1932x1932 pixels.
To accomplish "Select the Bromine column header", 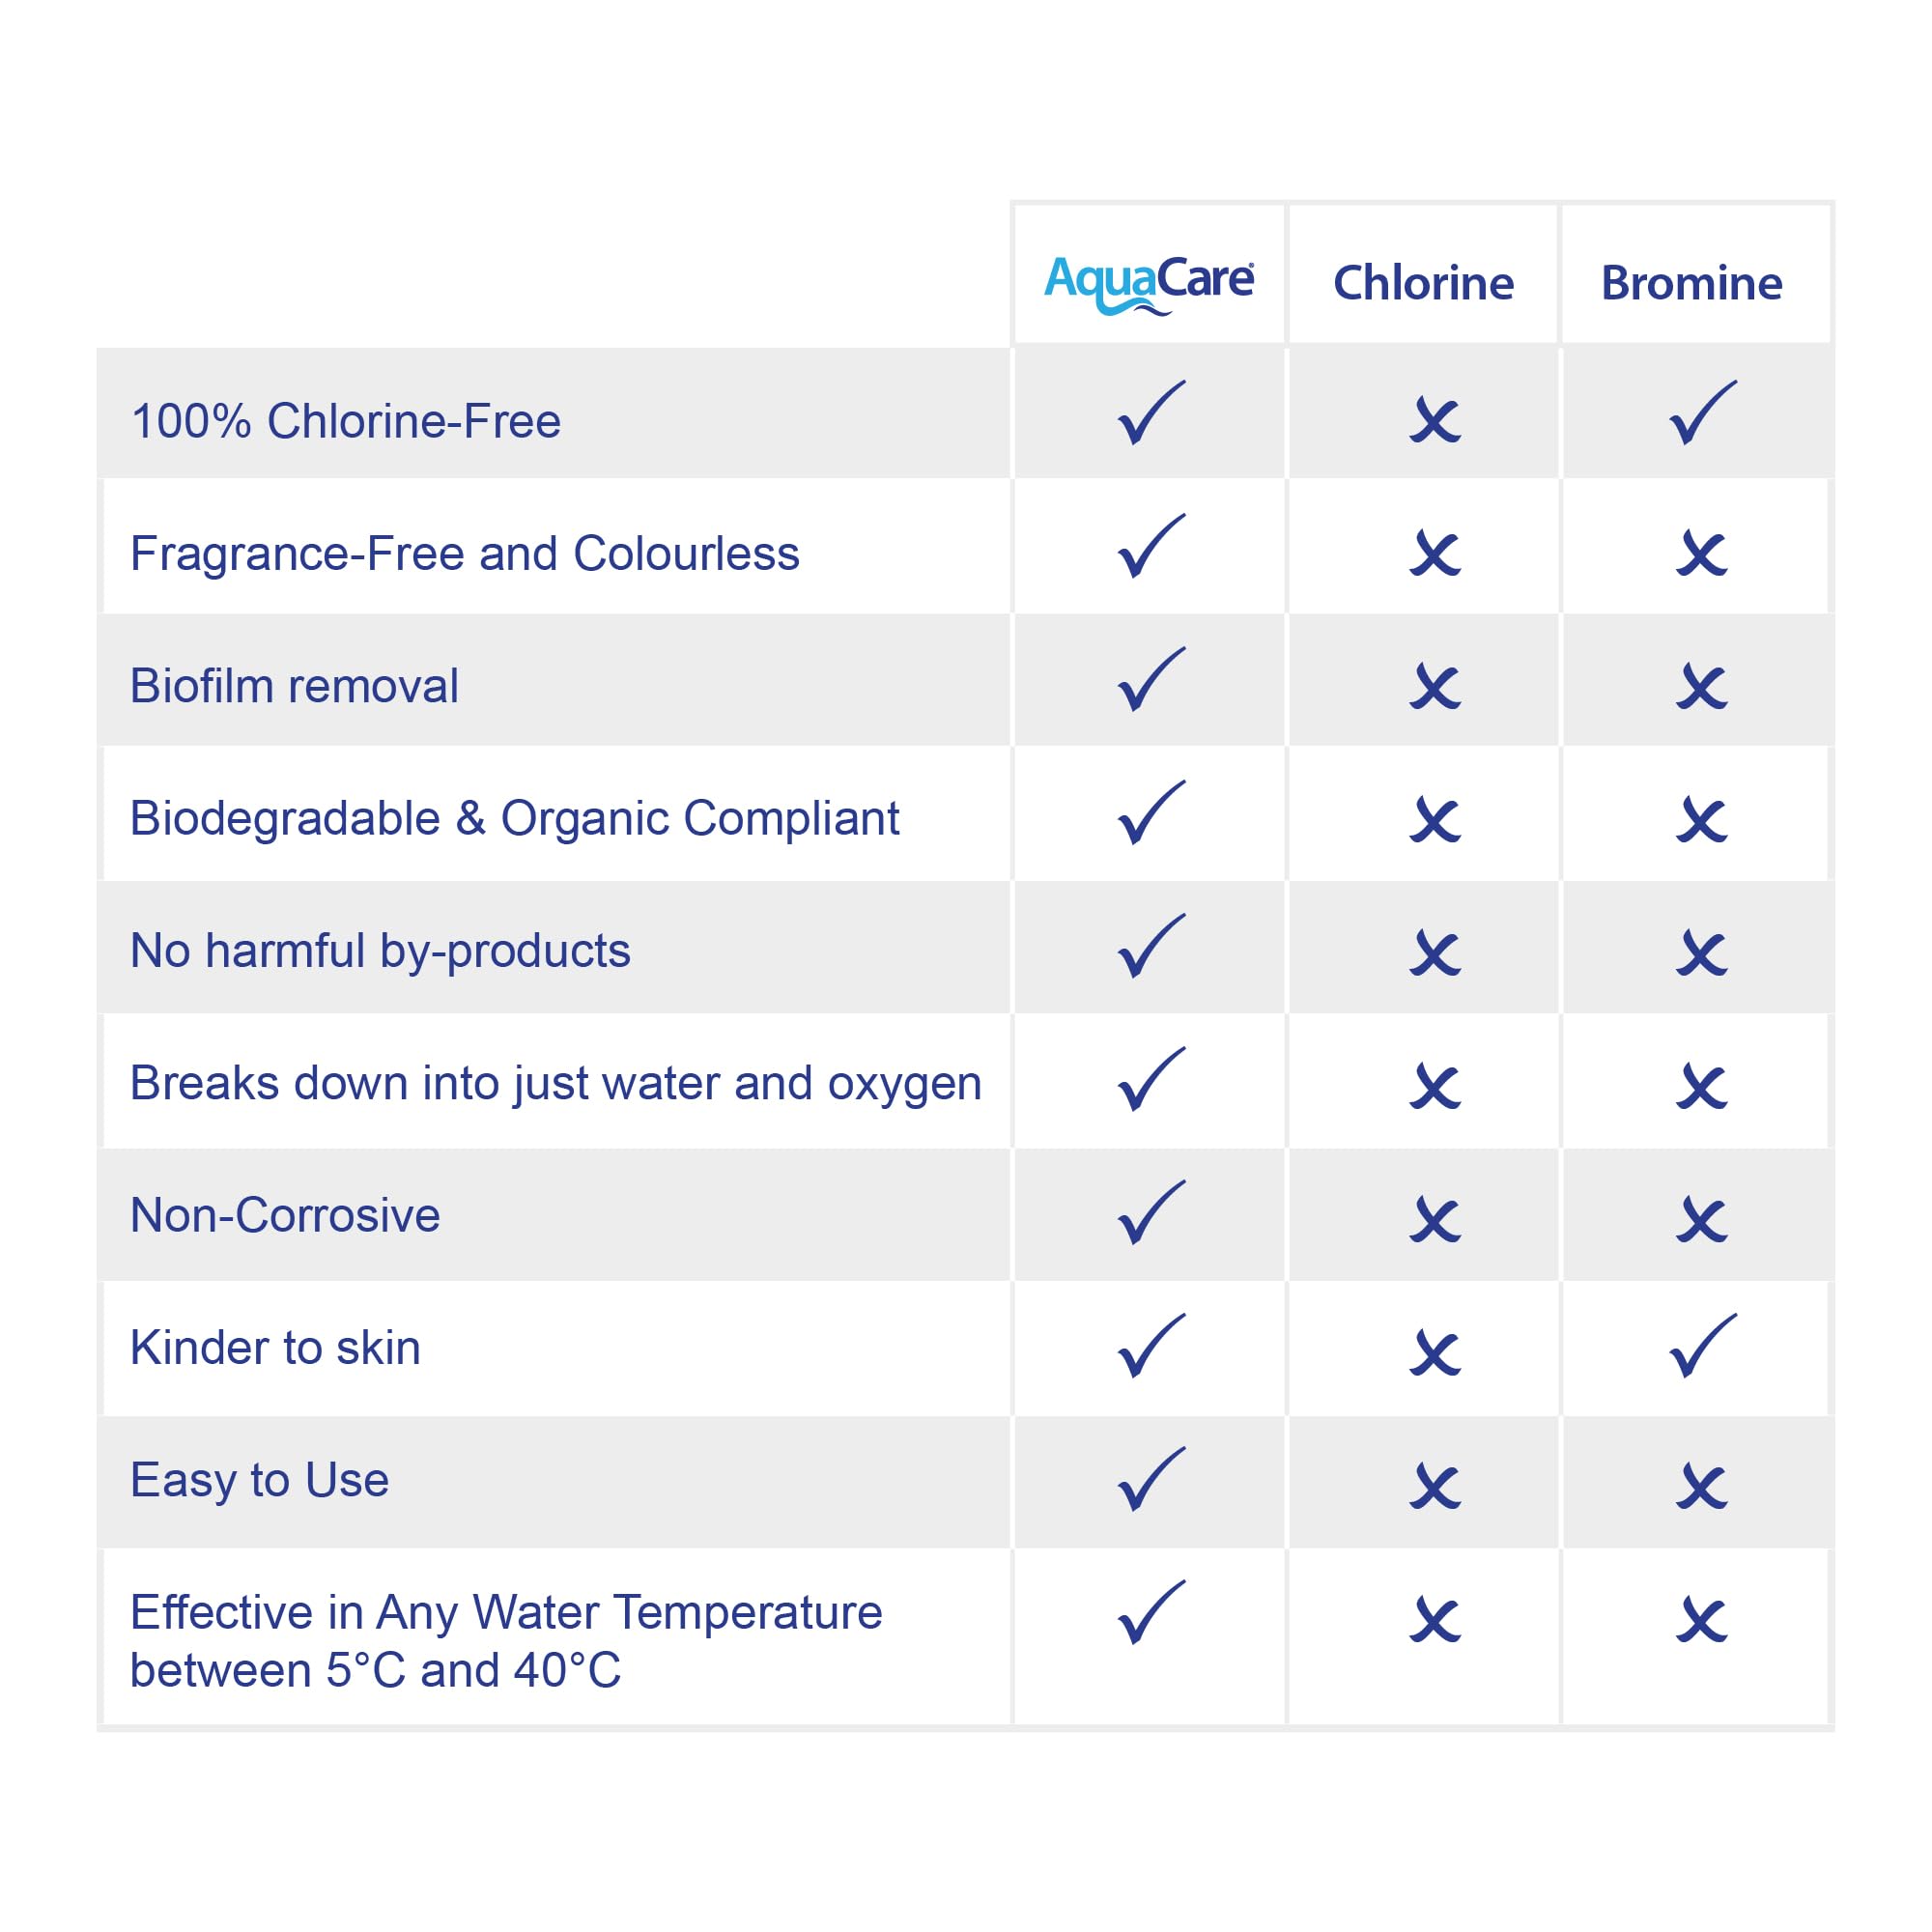I will (x=1691, y=283).
